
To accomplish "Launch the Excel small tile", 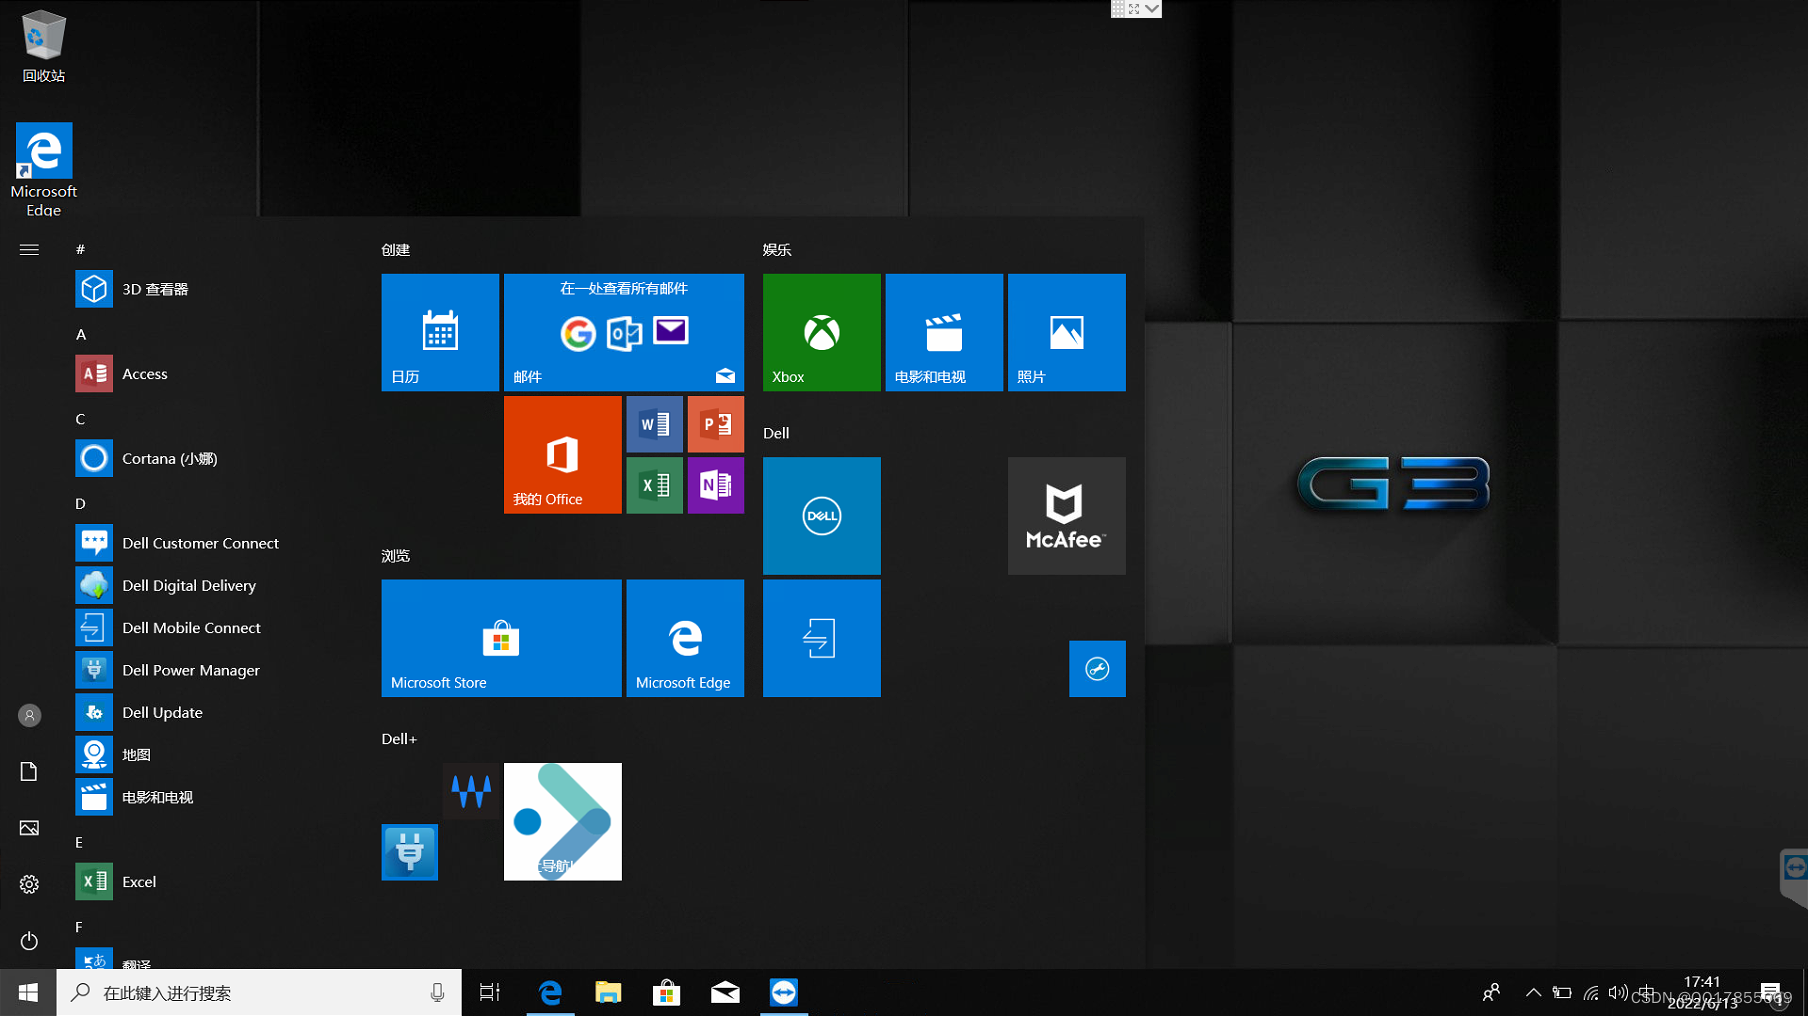I will click(655, 486).
